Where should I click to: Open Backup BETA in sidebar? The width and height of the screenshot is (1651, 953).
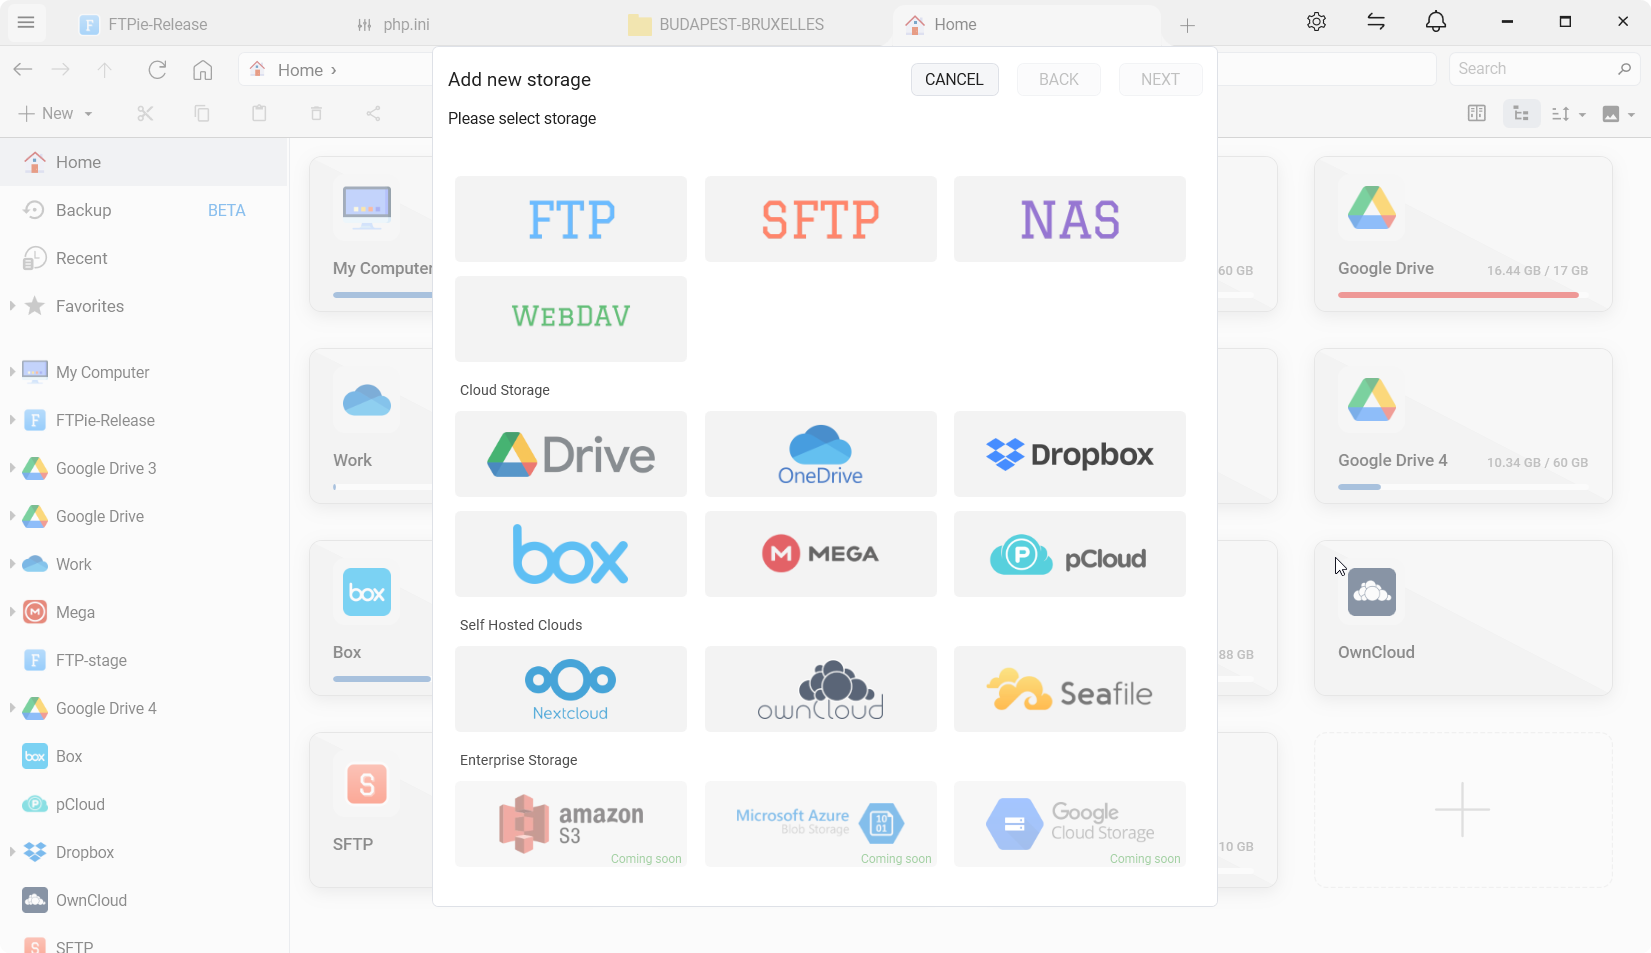click(144, 210)
